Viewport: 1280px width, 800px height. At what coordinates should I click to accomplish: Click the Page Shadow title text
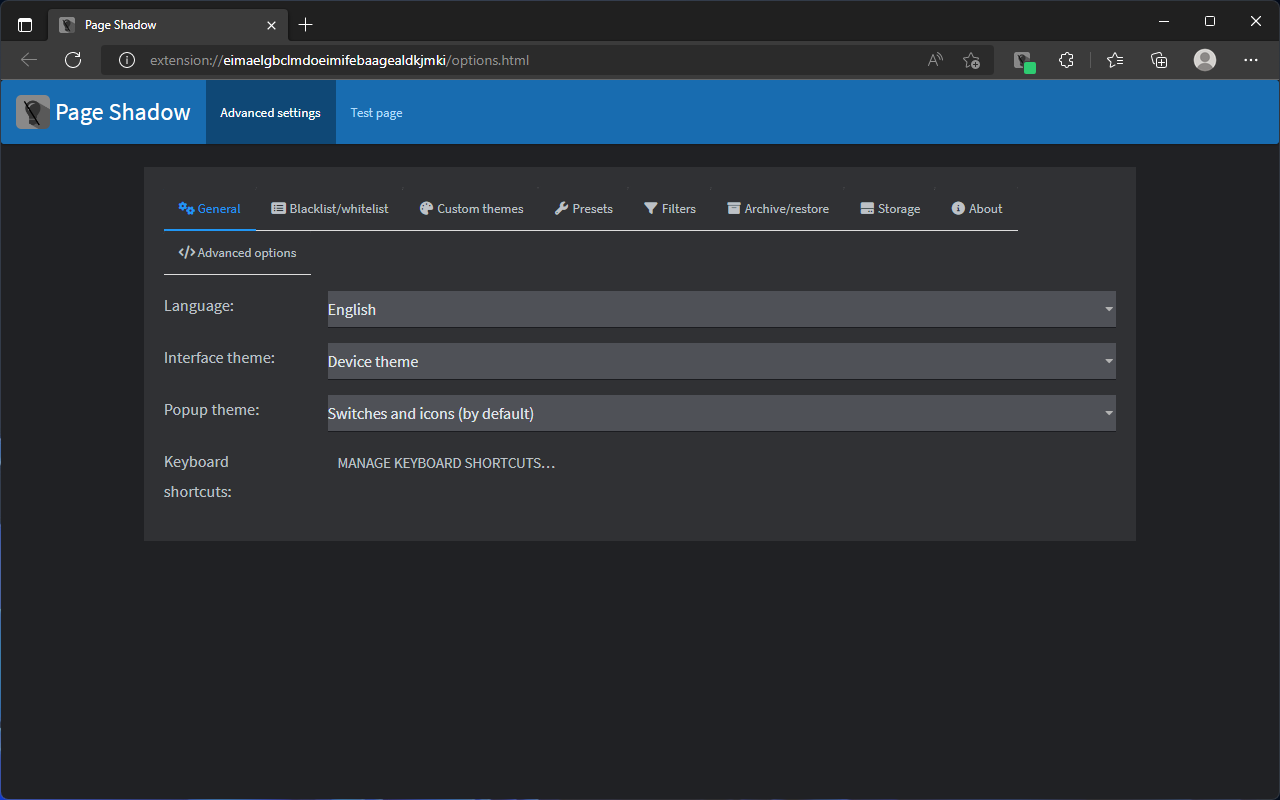(123, 112)
